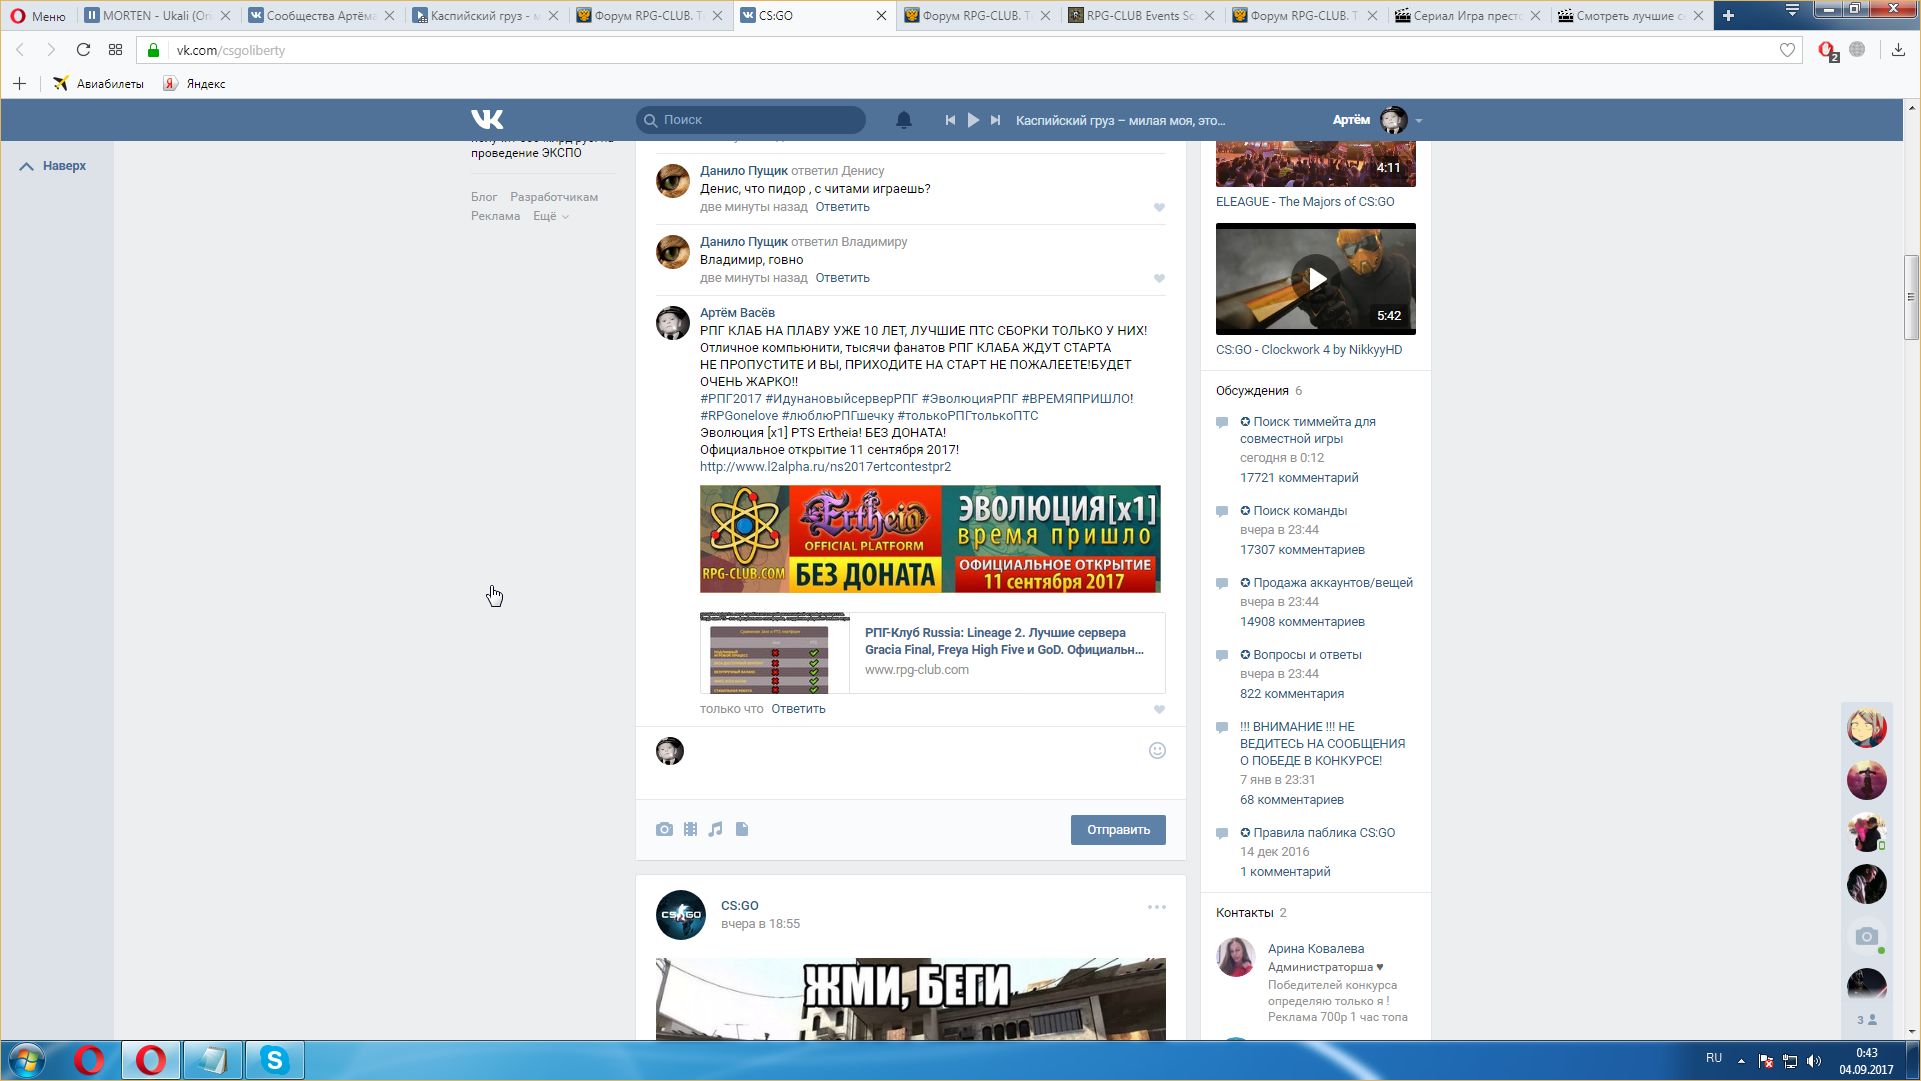
Task: Open hashtag #РПГ2017
Action: (730, 399)
